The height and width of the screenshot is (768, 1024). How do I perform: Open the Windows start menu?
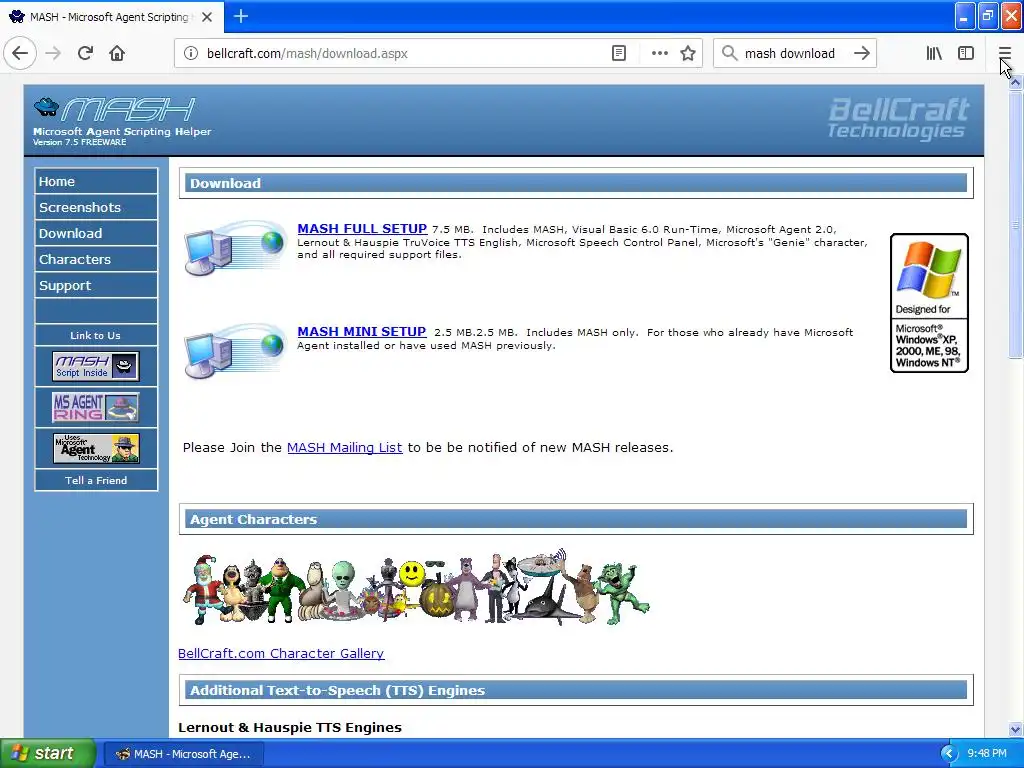pos(48,753)
